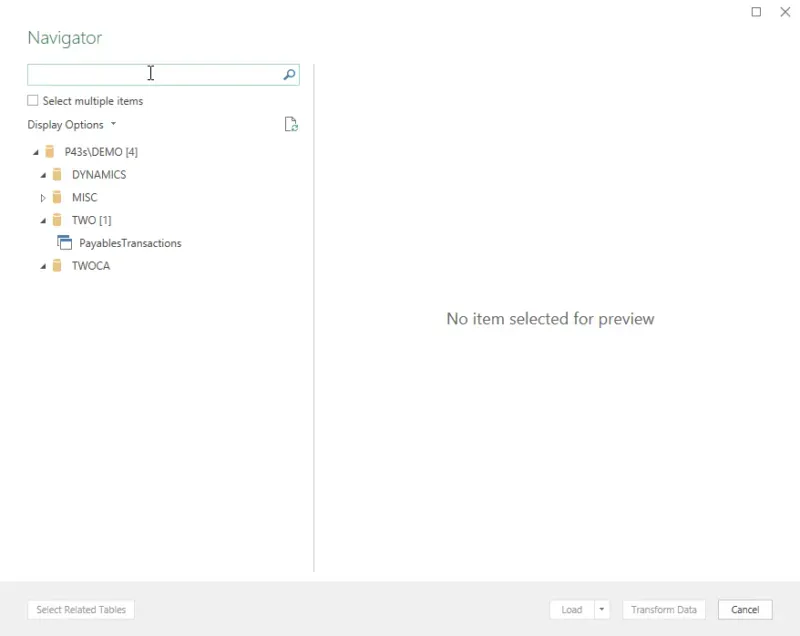This screenshot has width=800, height=636.
Task: Click into the Navigator search field
Action: tap(150, 74)
